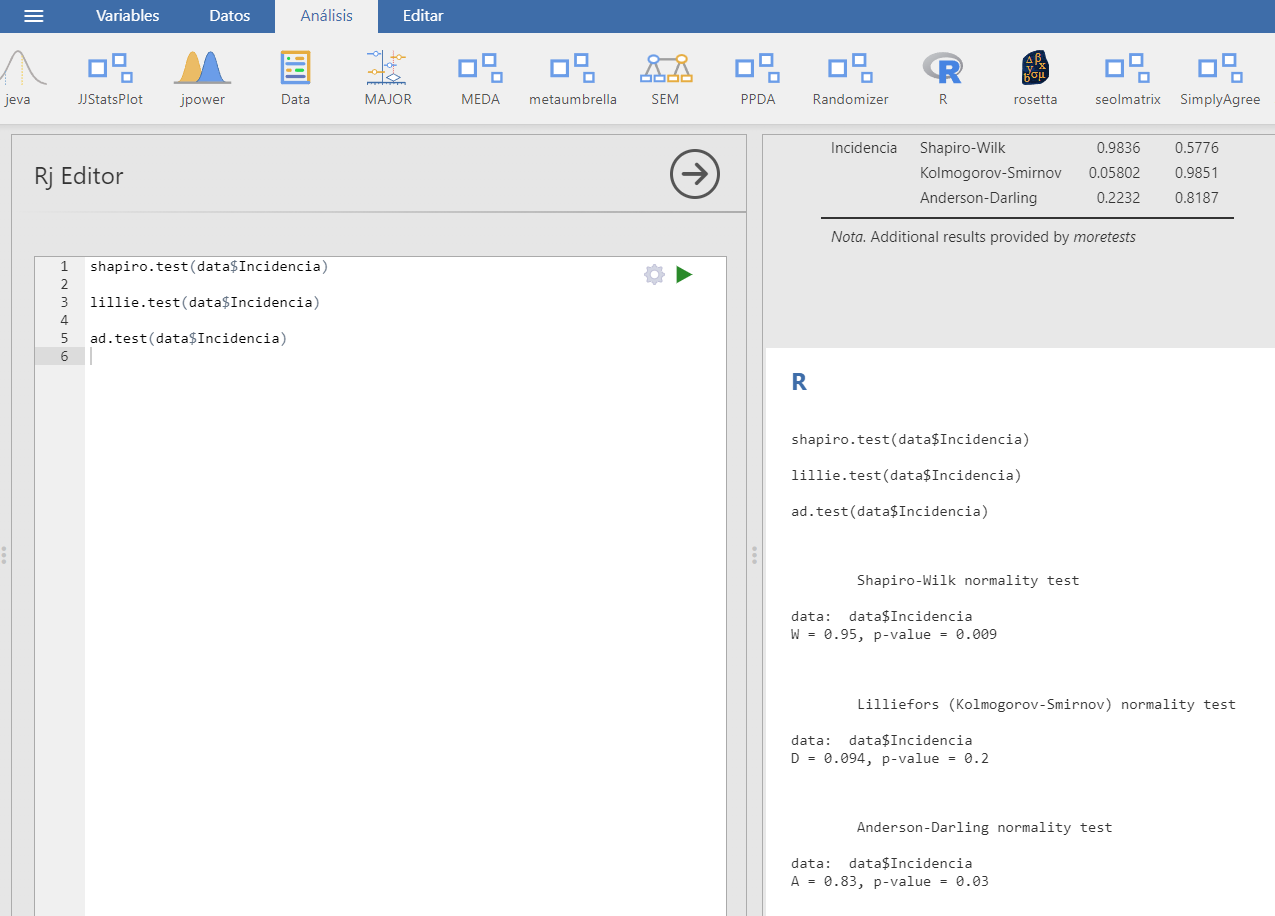
Task: Click the panel divider handle between editor and results
Action: point(754,555)
